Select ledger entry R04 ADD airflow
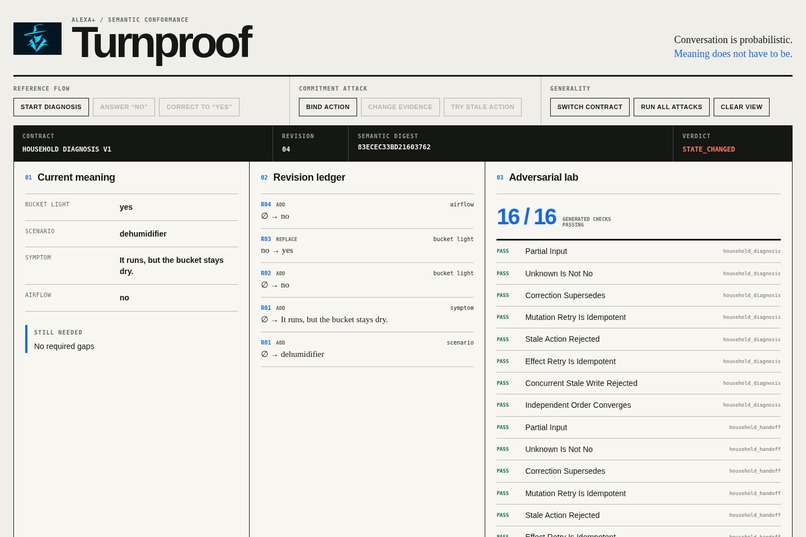806x537 pixels. tap(367, 211)
